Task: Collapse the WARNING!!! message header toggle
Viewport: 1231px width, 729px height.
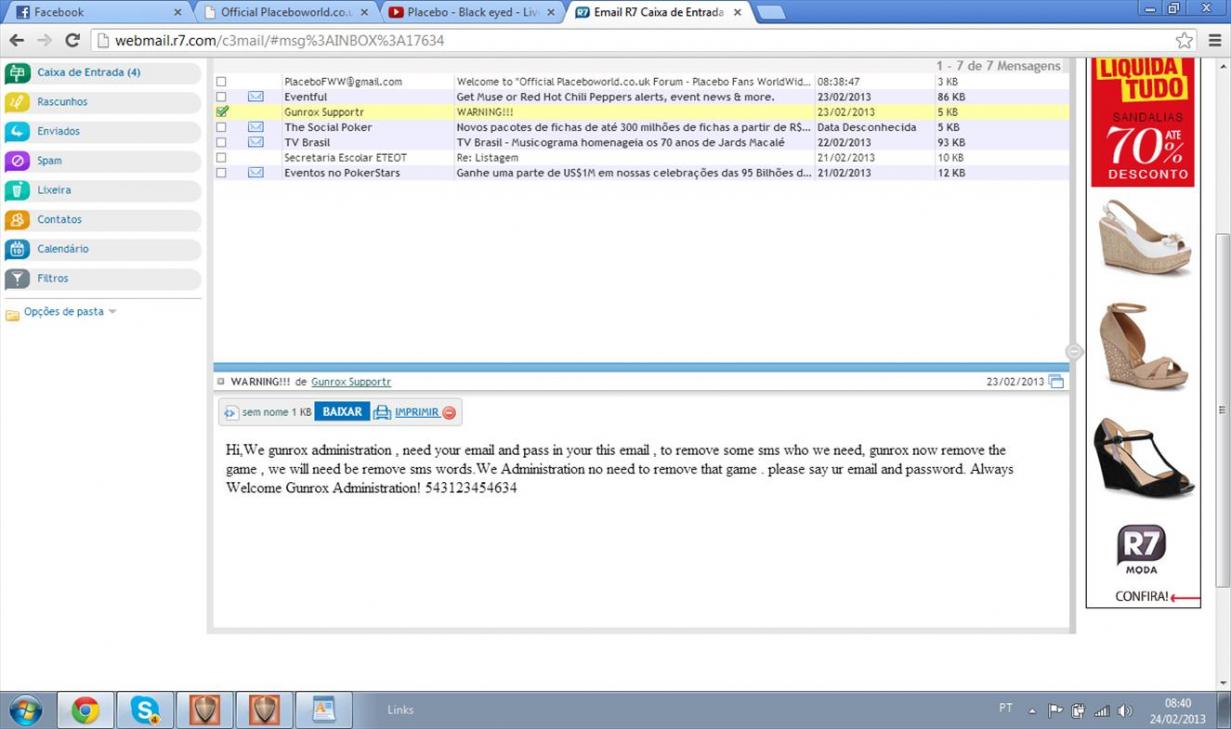Action: coord(221,382)
